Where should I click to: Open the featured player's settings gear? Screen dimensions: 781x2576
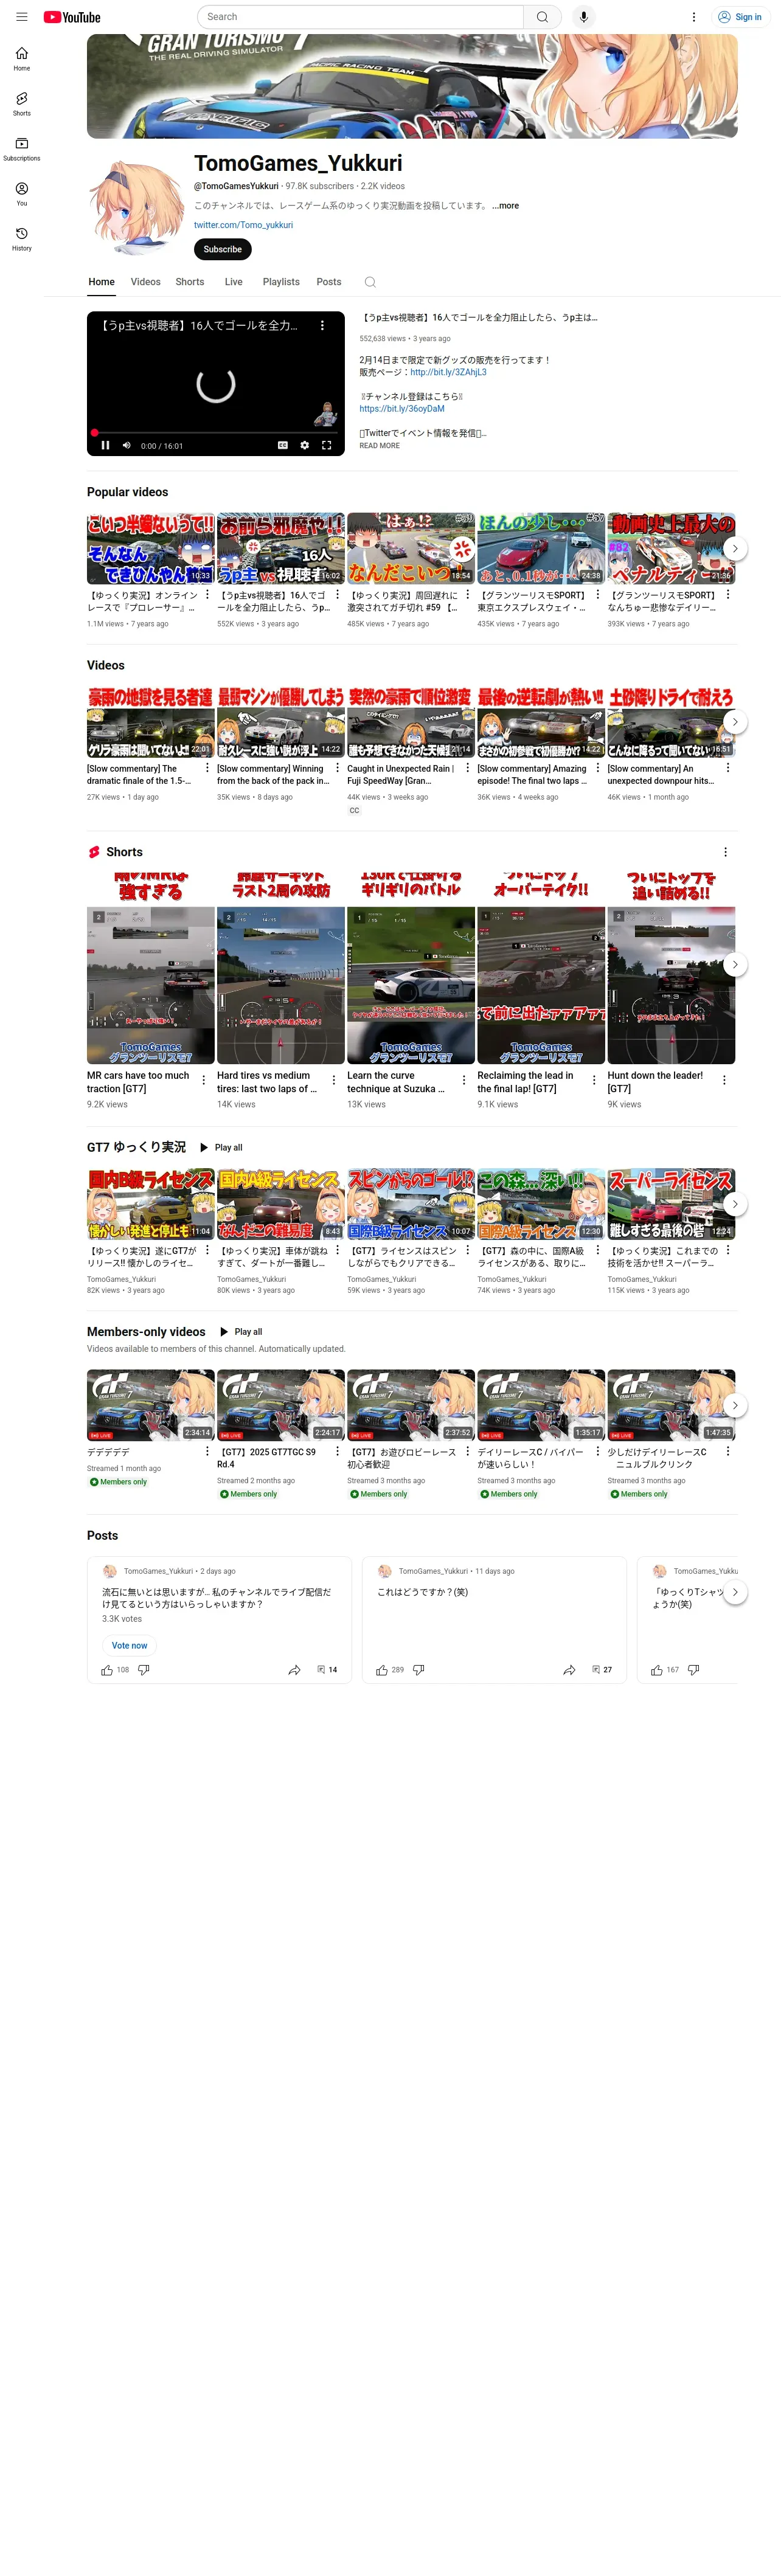coord(304,445)
